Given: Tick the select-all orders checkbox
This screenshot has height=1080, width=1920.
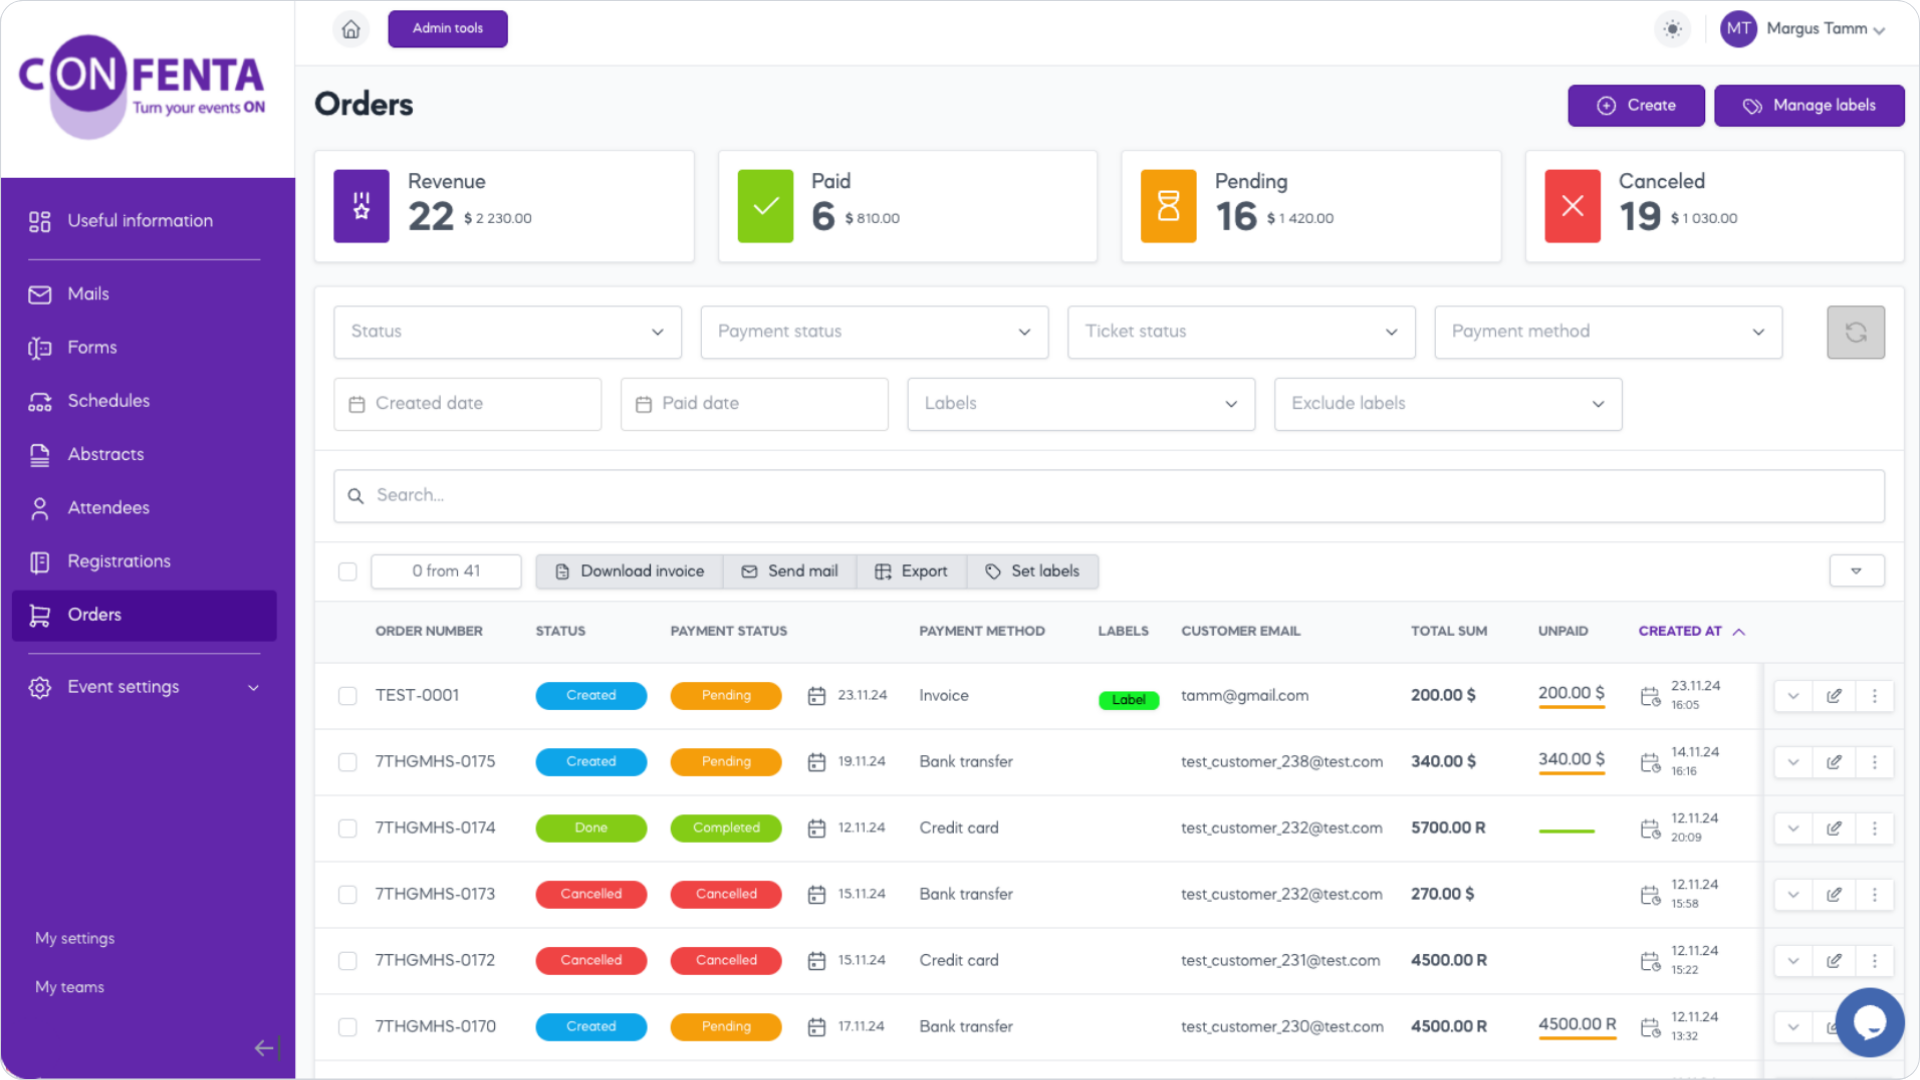Looking at the screenshot, I should pos(347,572).
